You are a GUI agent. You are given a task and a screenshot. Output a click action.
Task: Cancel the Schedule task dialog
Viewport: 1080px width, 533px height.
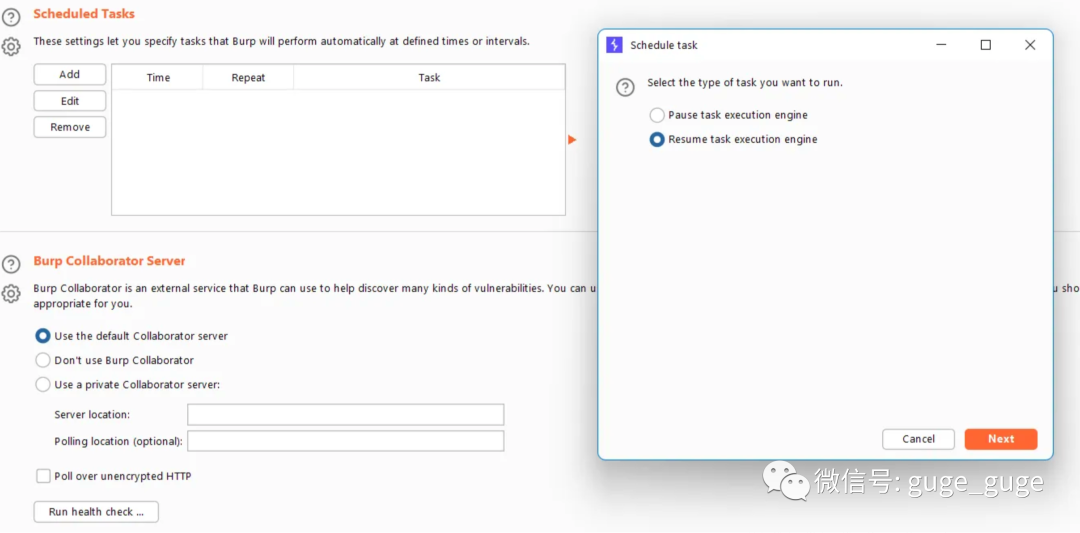[x=918, y=439]
